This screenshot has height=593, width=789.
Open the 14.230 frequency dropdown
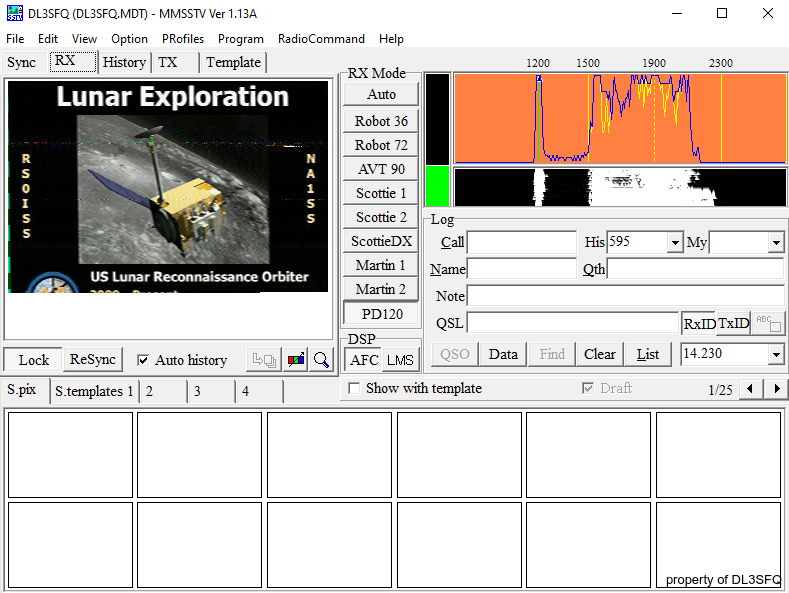click(776, 354)
